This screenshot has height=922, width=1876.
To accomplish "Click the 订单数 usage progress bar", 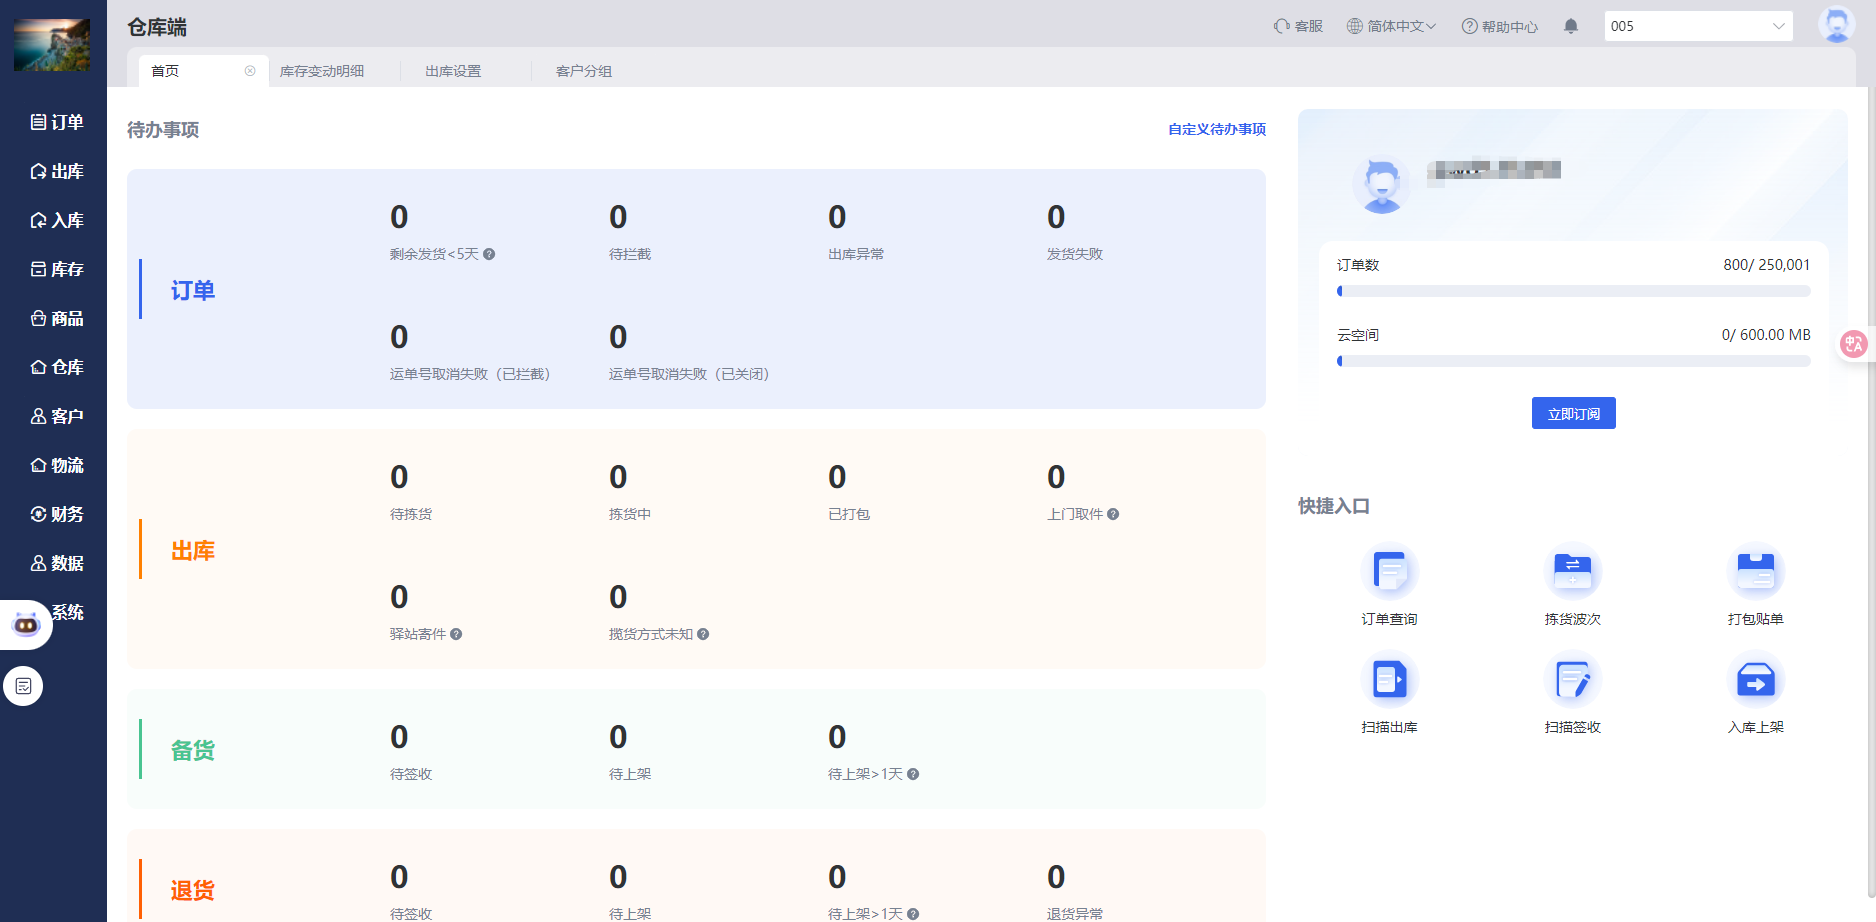I will point(1573,291).
